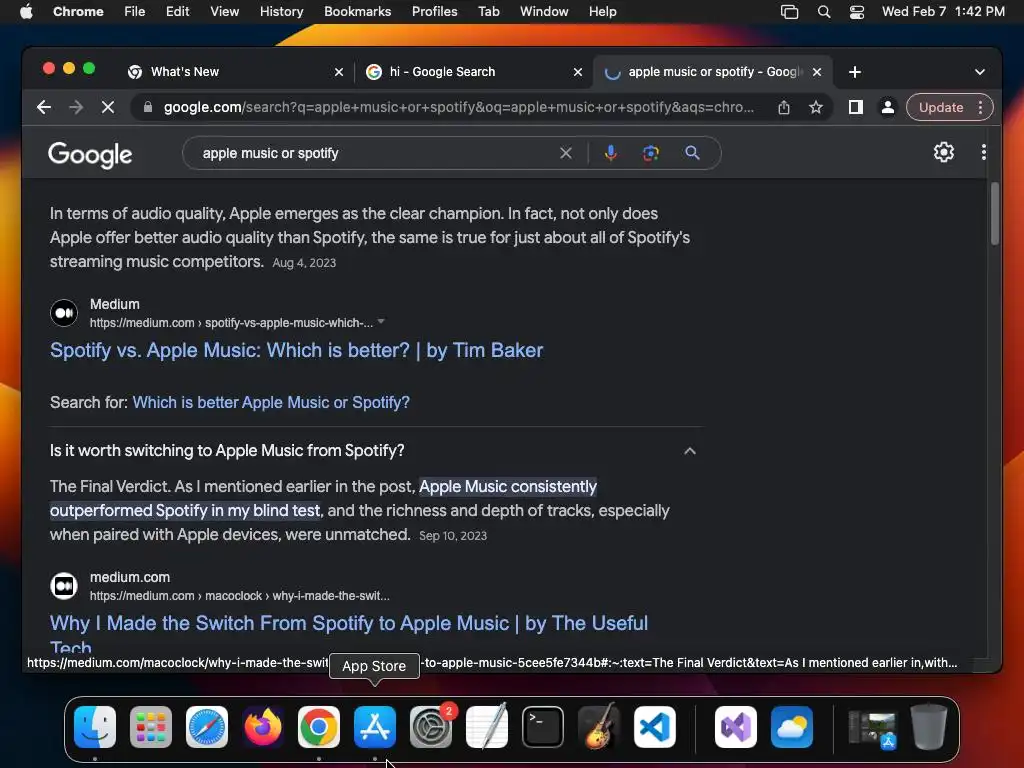Open the Trash in the Dock
1024x768 pixels.
(x=929, y=726)
